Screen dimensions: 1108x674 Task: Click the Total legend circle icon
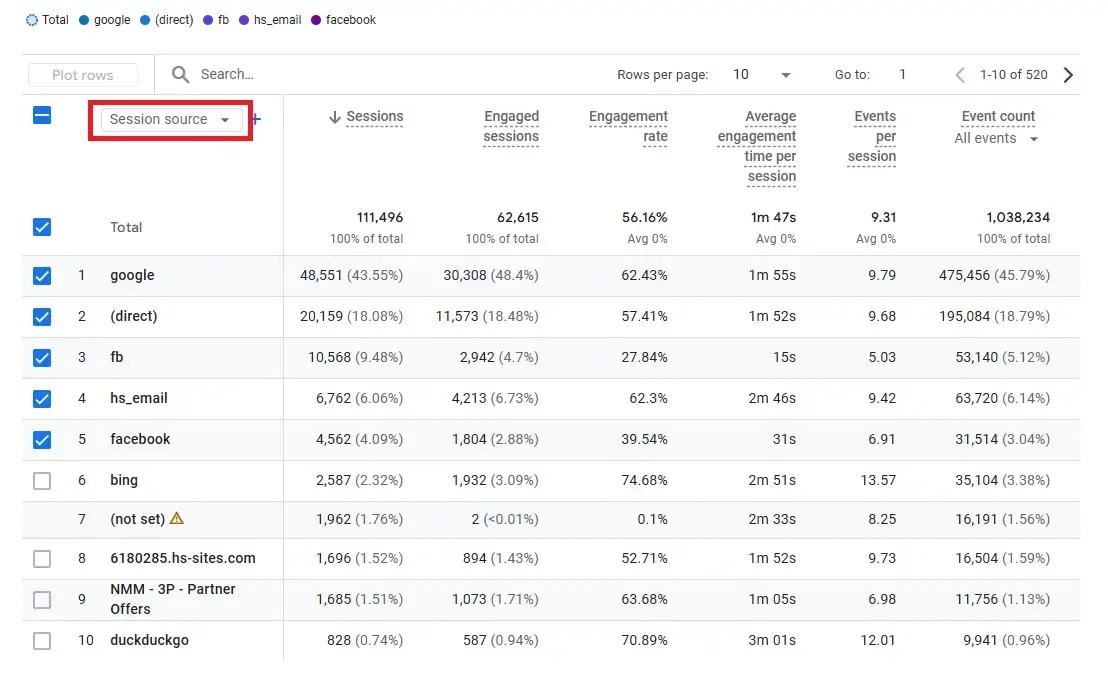click(x=32, y=20)
